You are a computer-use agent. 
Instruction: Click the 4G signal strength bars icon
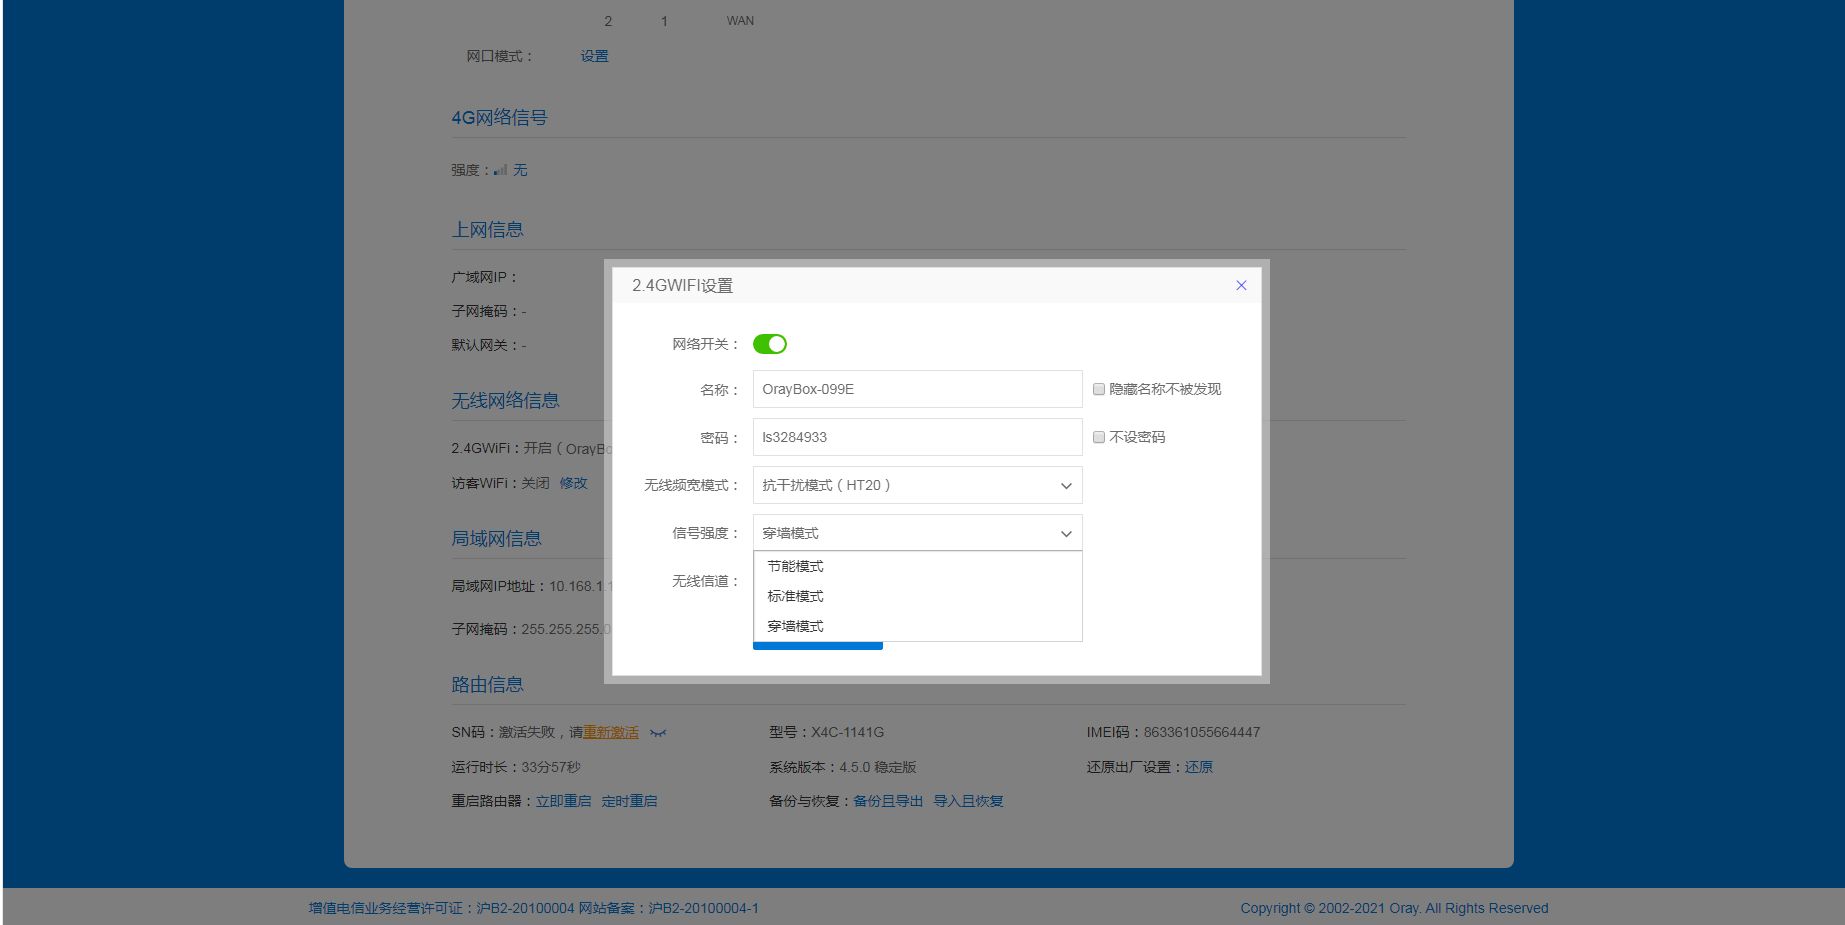[x=500, y=170]
